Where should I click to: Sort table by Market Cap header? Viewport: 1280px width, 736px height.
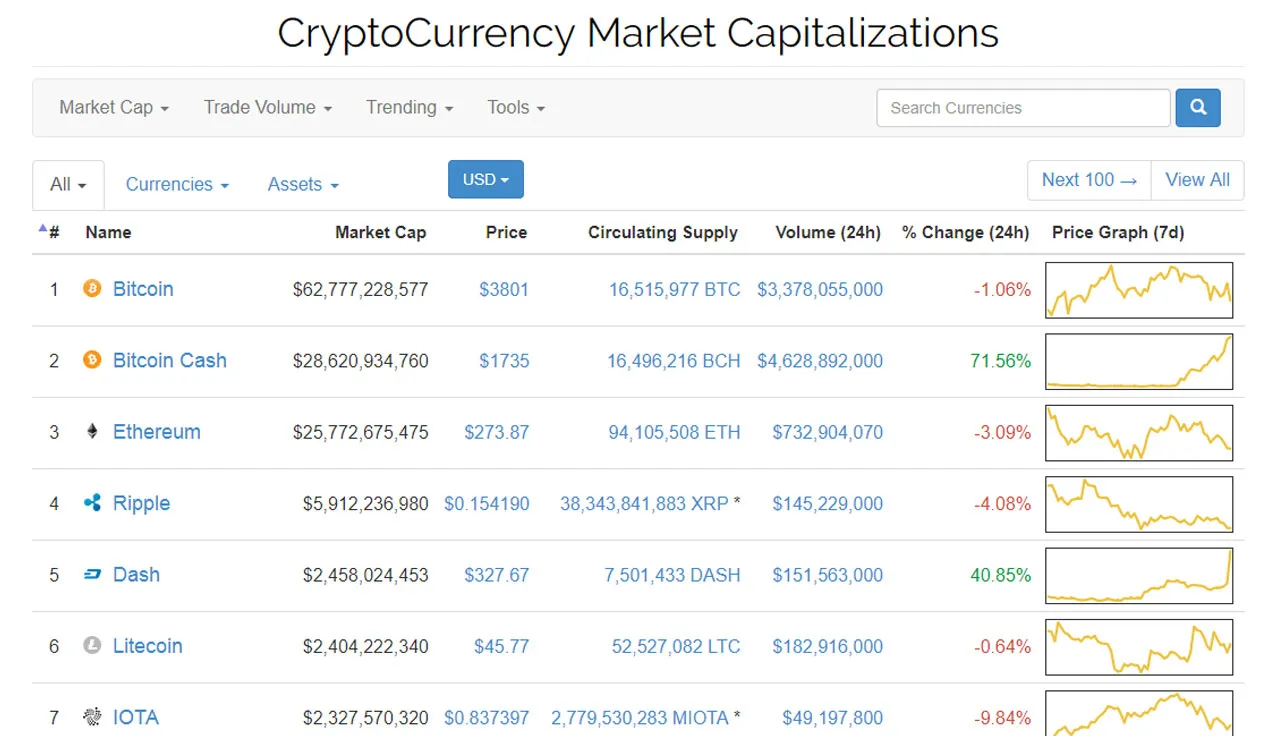point(380,232)
